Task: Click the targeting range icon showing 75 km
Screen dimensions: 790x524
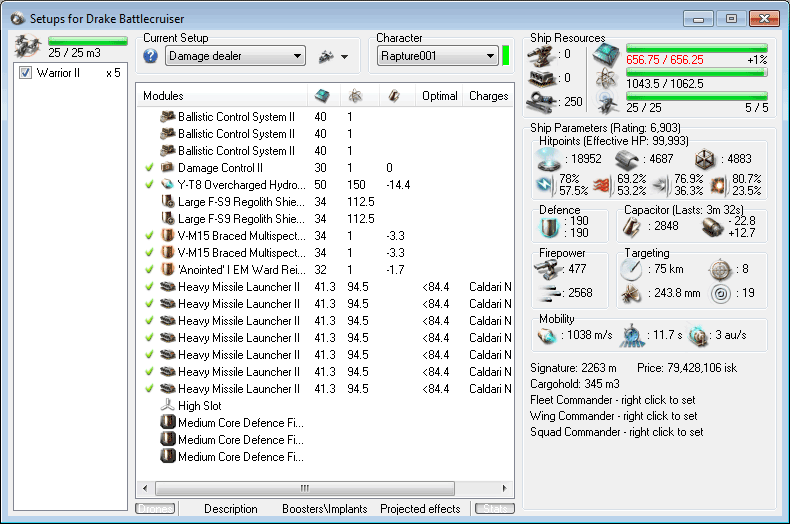Action: 632,270
